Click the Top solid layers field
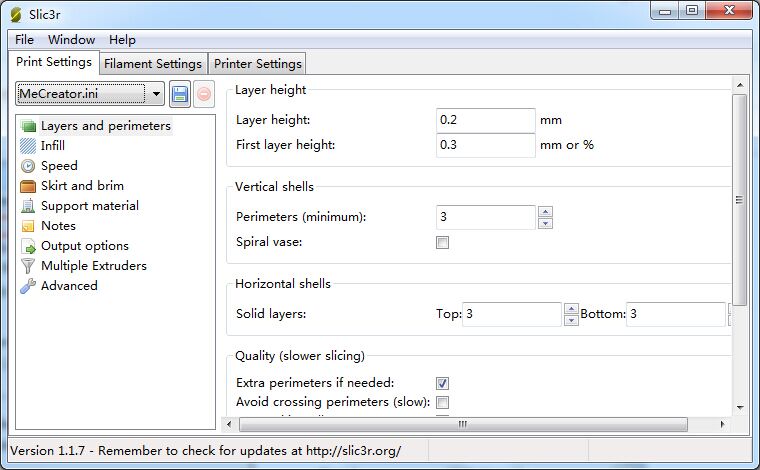Image resolution: width=760 pixels, height=470 pixels. coord(512,314)
